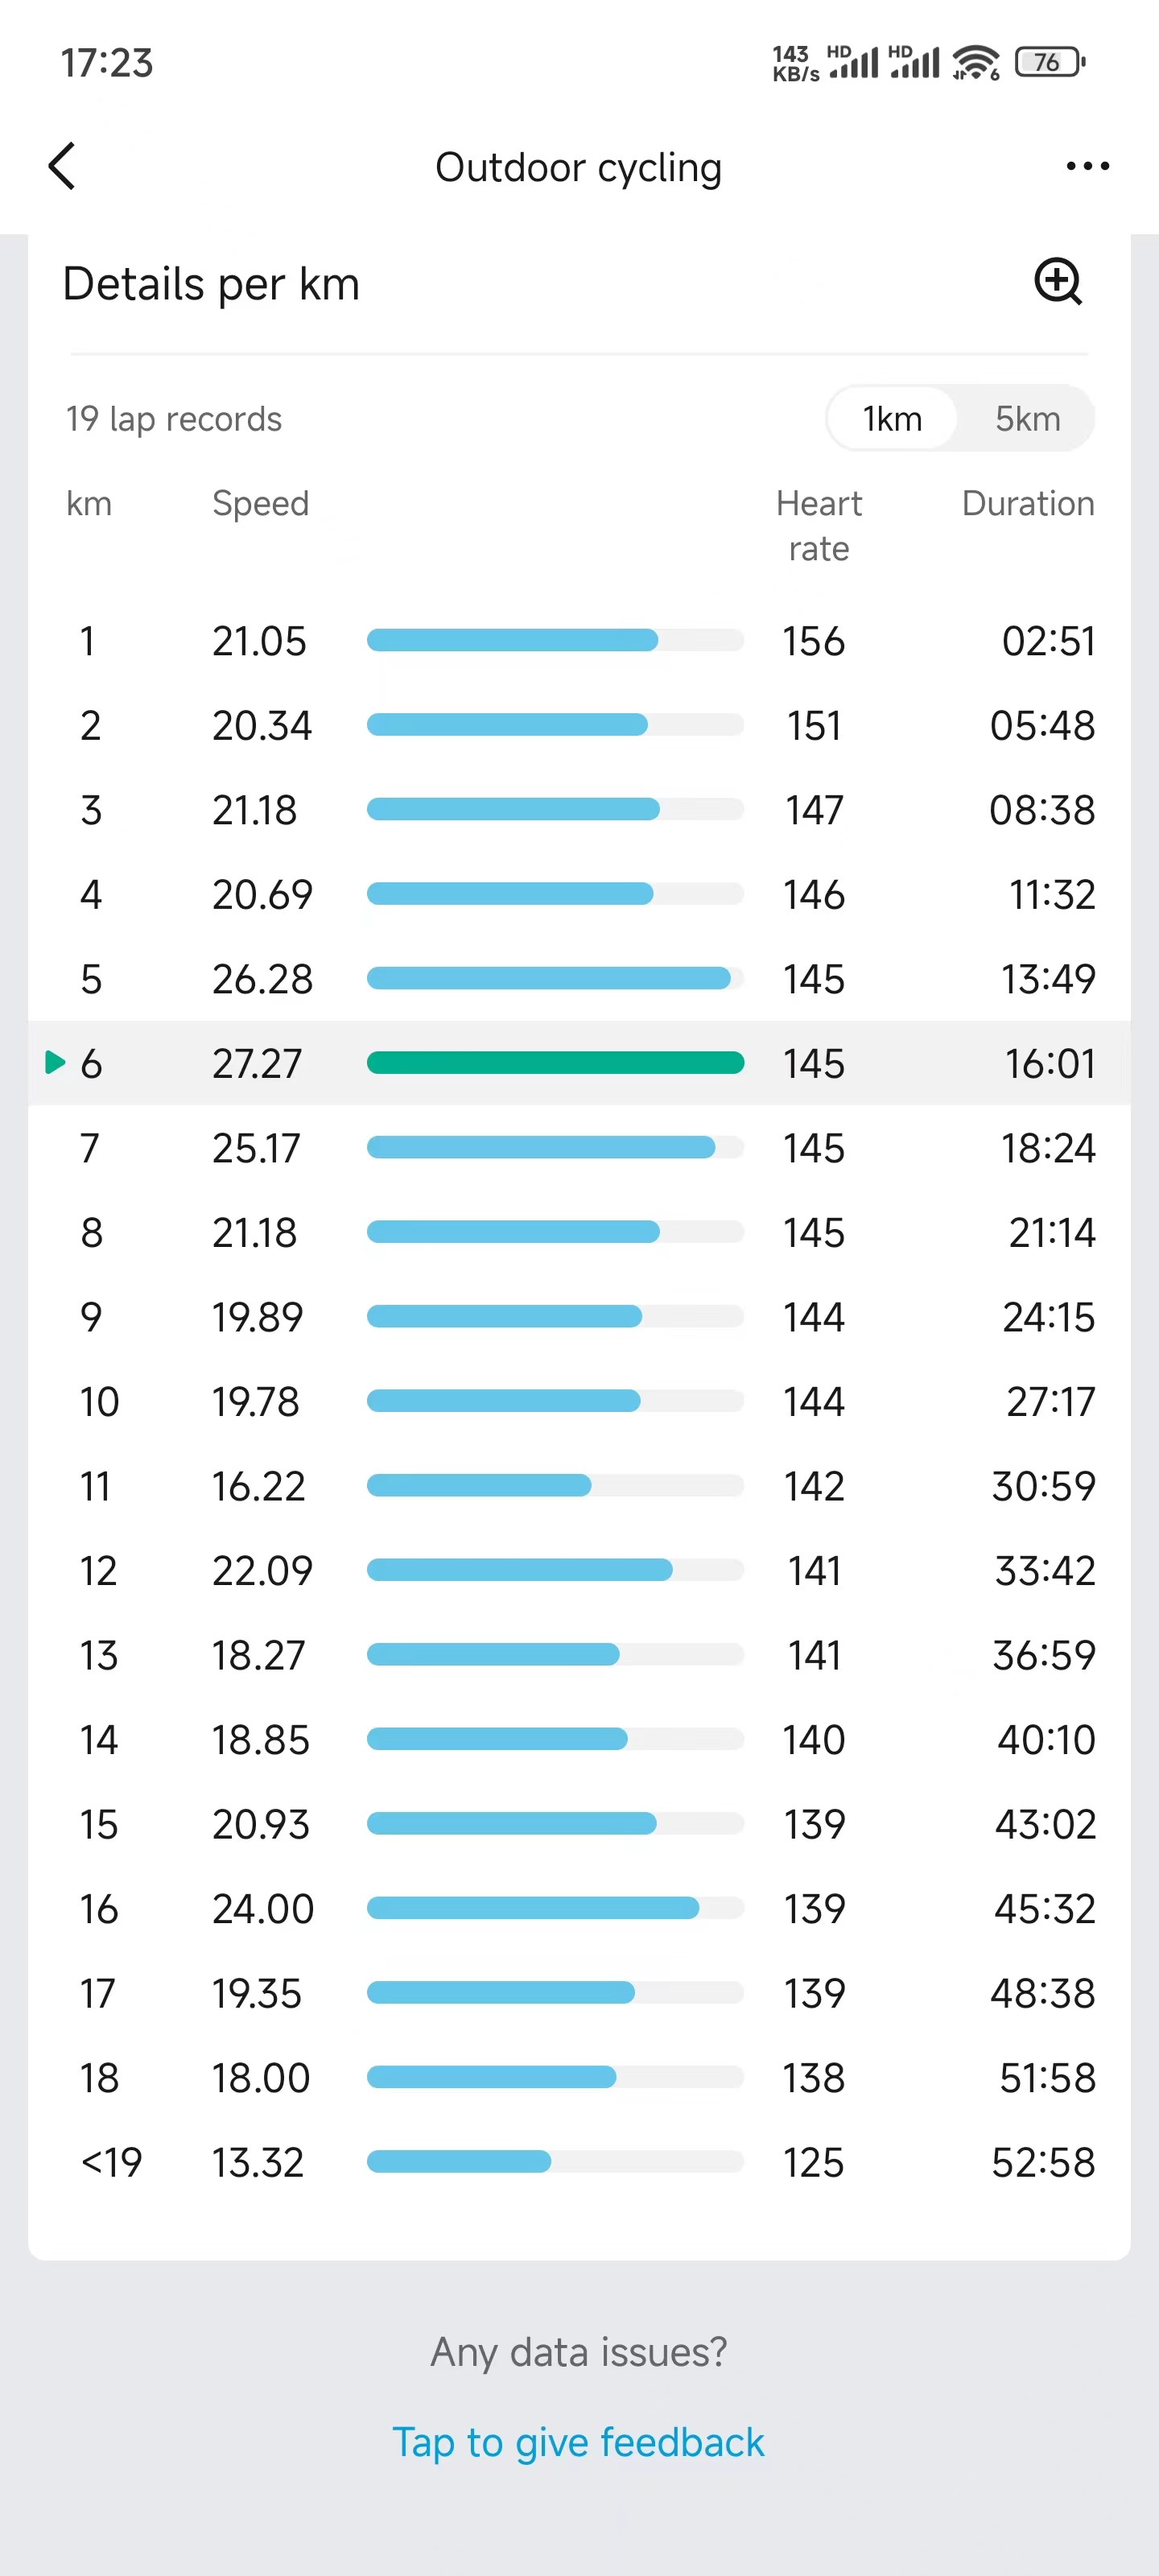The image size is (1159, 2576).
Task: Switch lap view to 1km
Action: pos(892,418)
